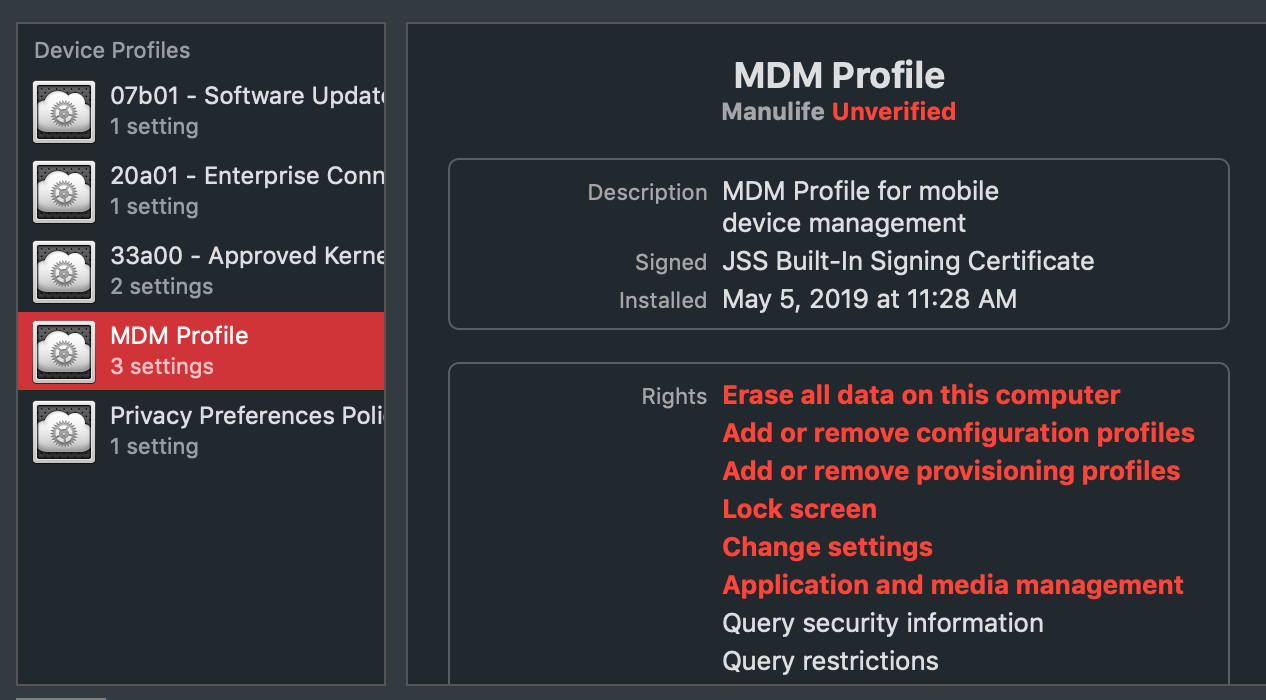Click the MDM Profile title heading
The width and height of the screenshot is (1266, 700).
click(x=838, y=75)
